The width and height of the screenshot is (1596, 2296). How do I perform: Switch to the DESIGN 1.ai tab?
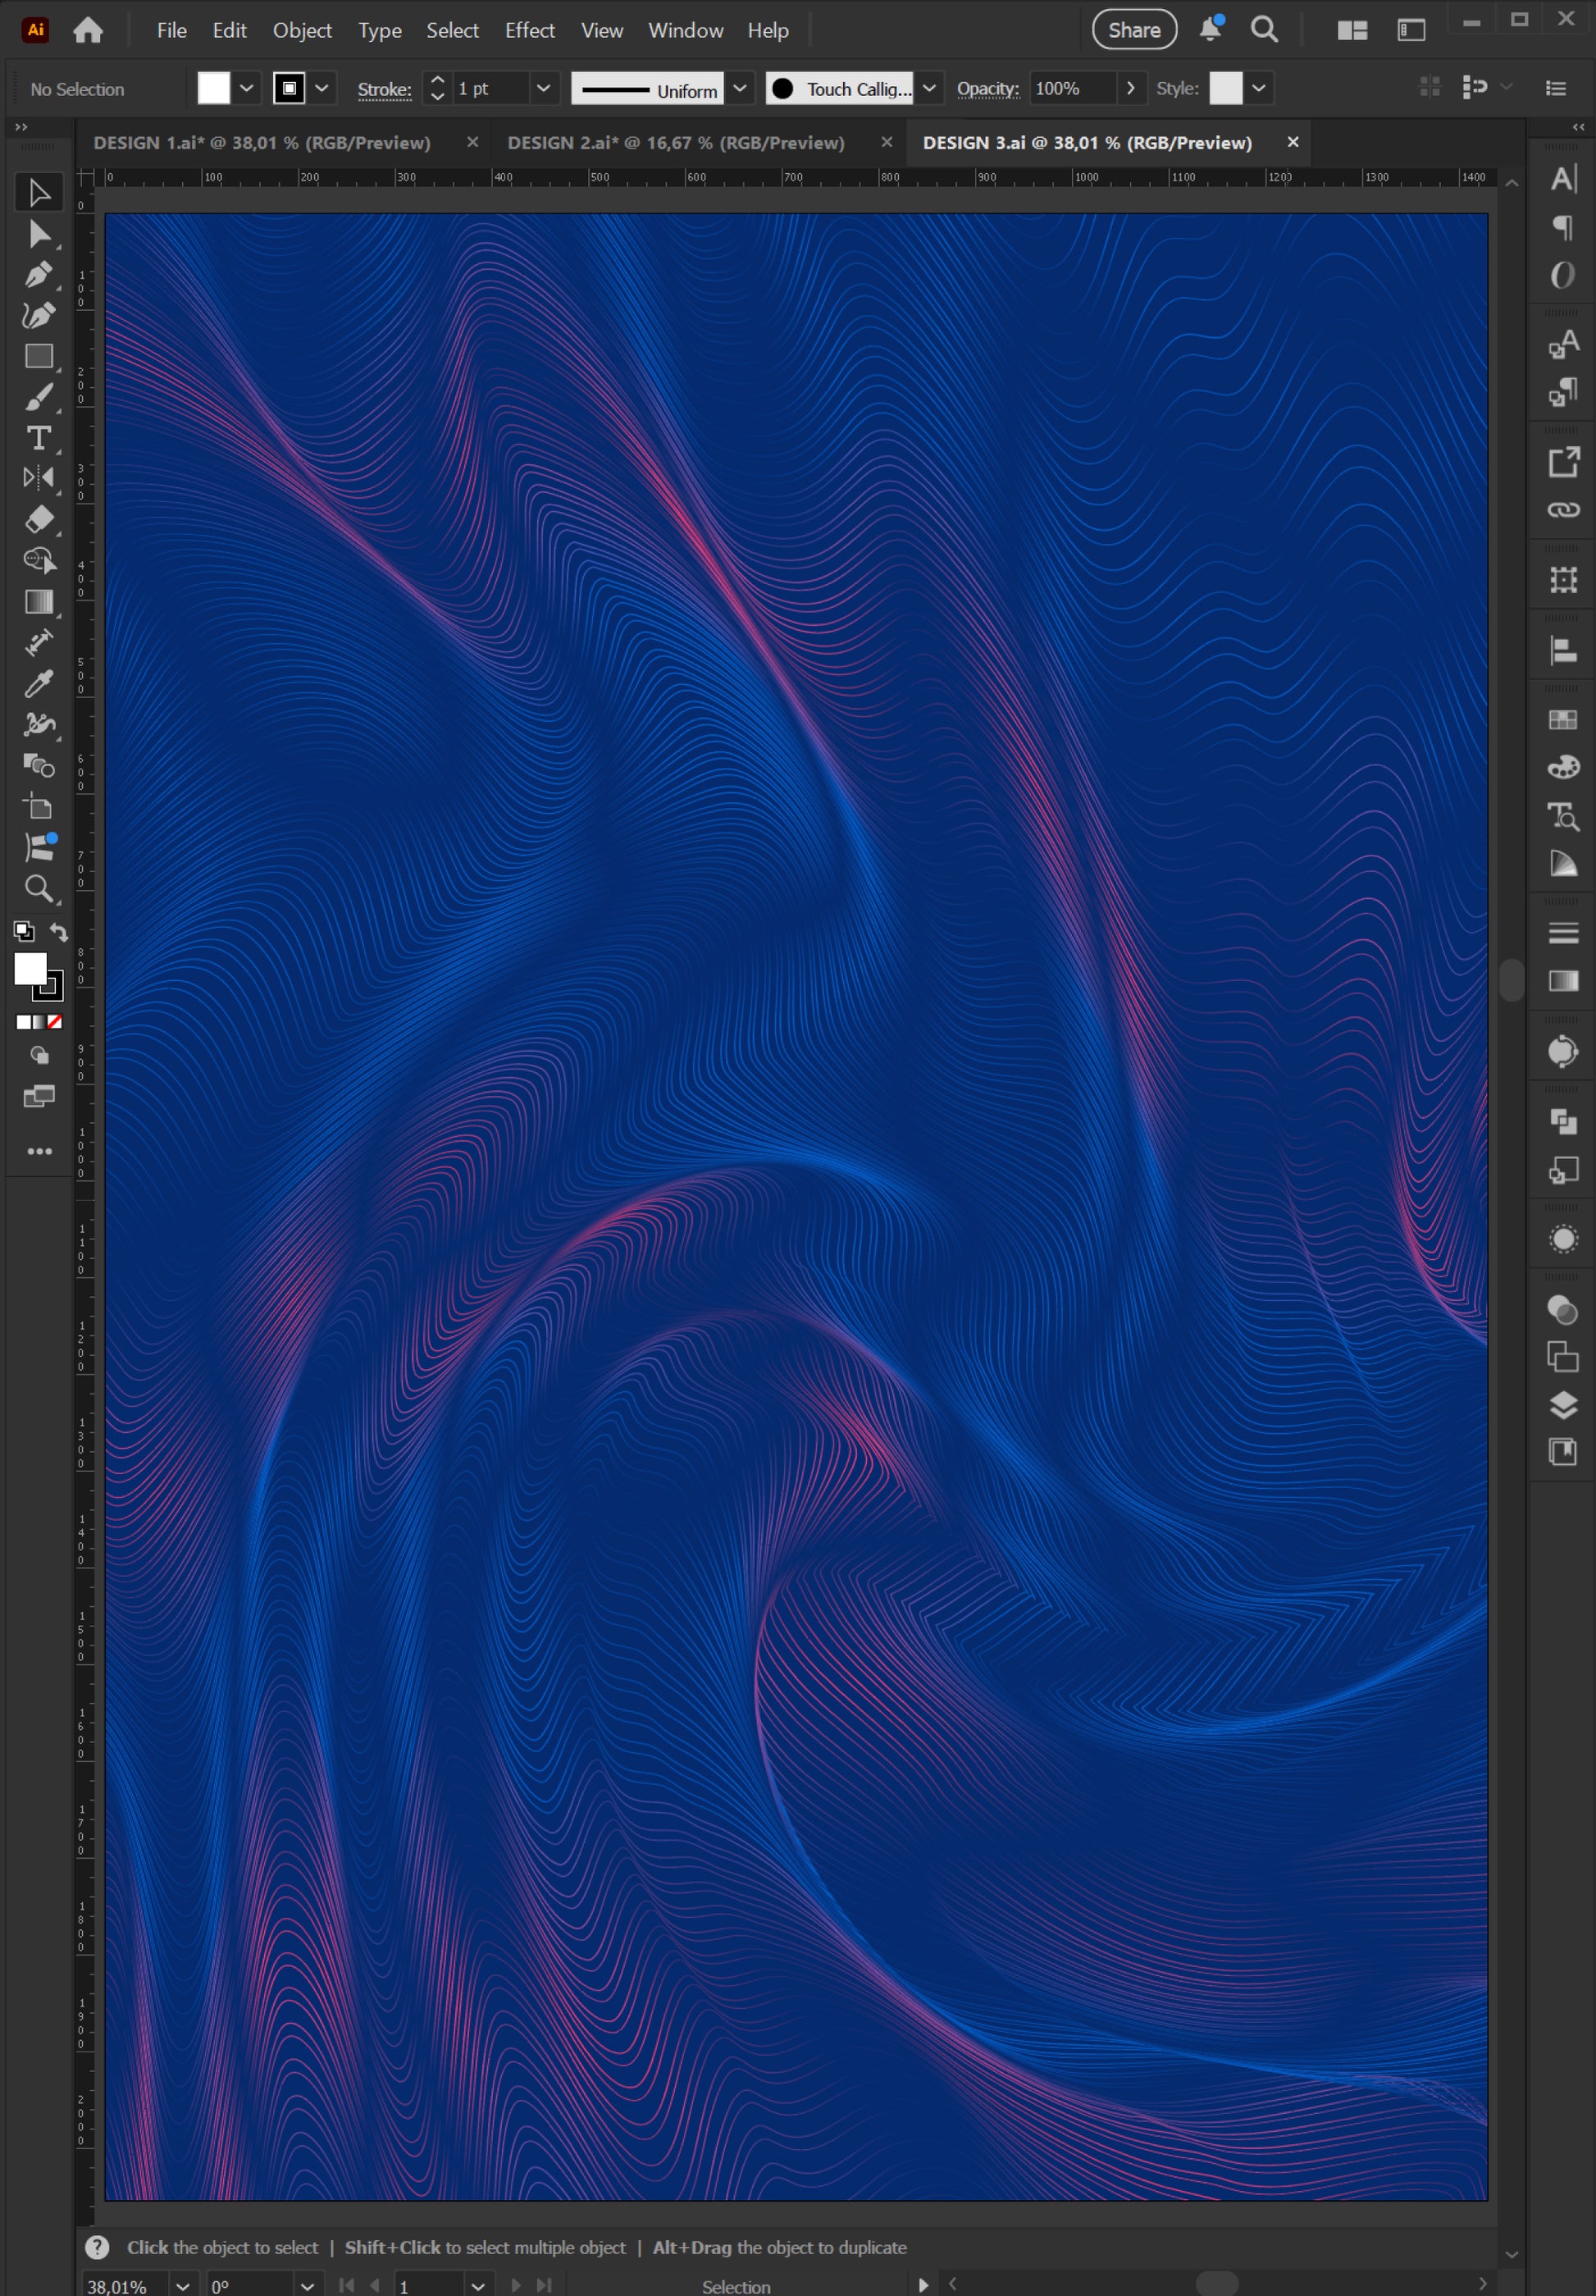coord(263,143)
